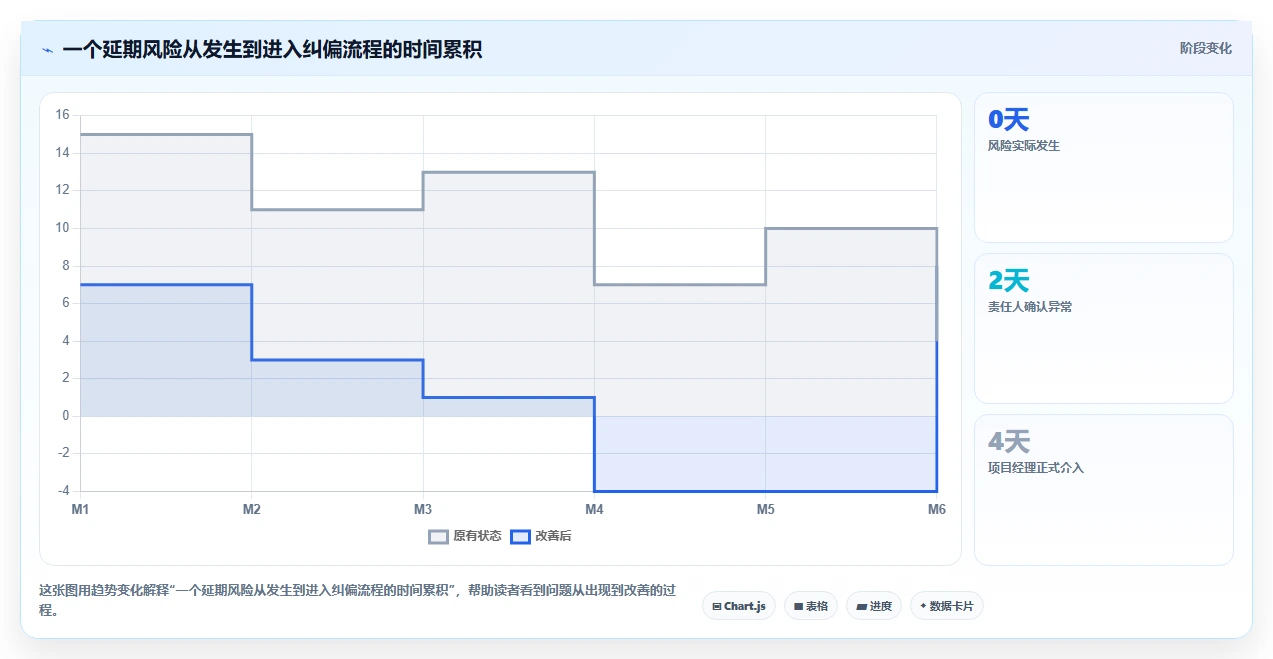This screenshot has width=1273, height=659.
Task: Click the M1 axis label
Action: 80,510
